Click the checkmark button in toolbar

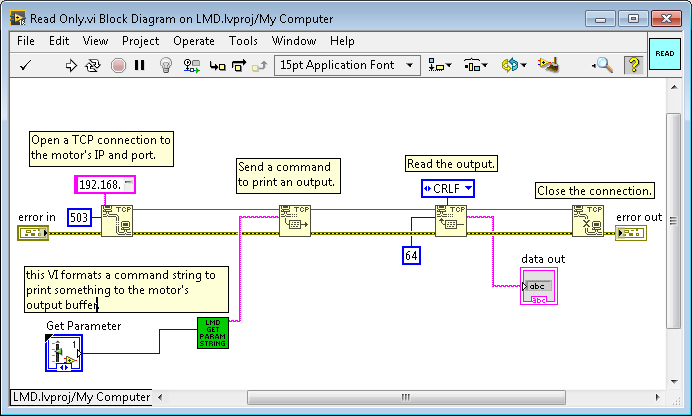tap(26, 66)
